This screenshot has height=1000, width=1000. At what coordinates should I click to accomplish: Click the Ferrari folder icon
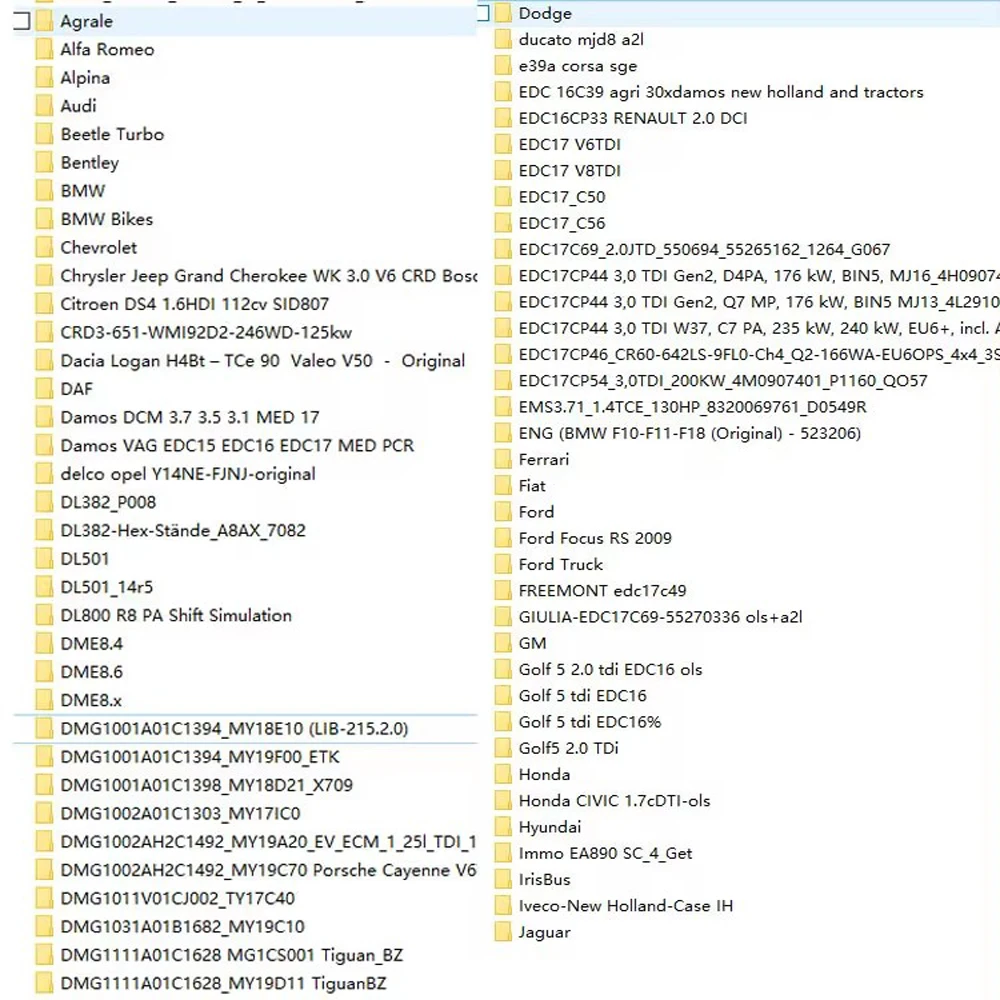(503, 459)
